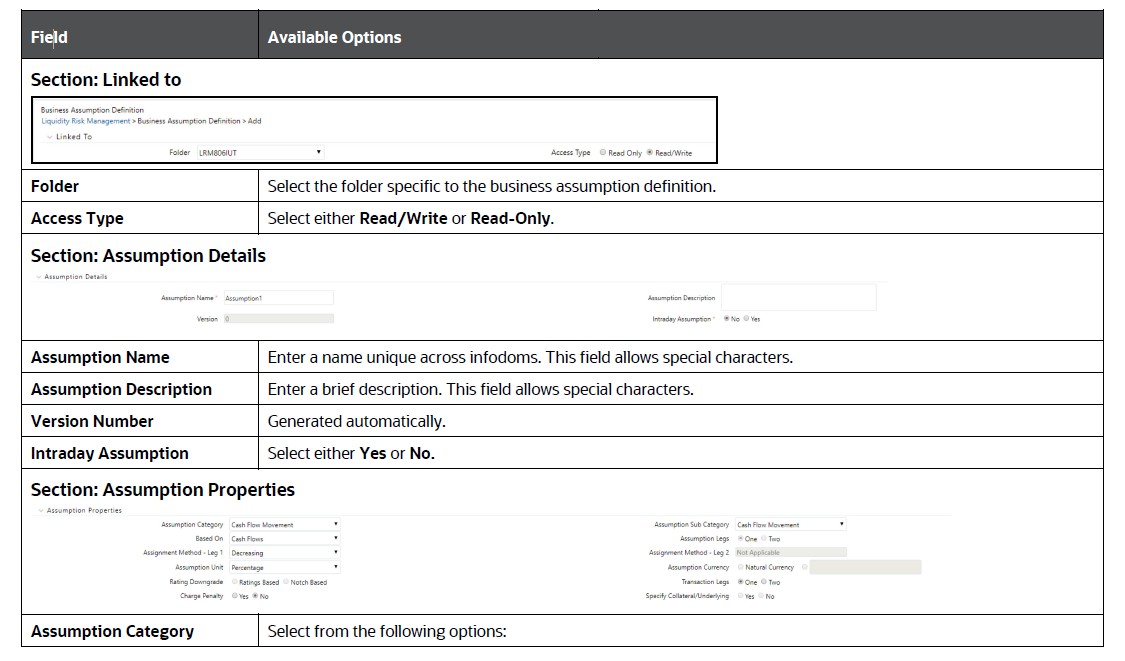The image size is (1125, 661).
Task: Click the Assumption Description text box
Action: [x=799, y=297]
